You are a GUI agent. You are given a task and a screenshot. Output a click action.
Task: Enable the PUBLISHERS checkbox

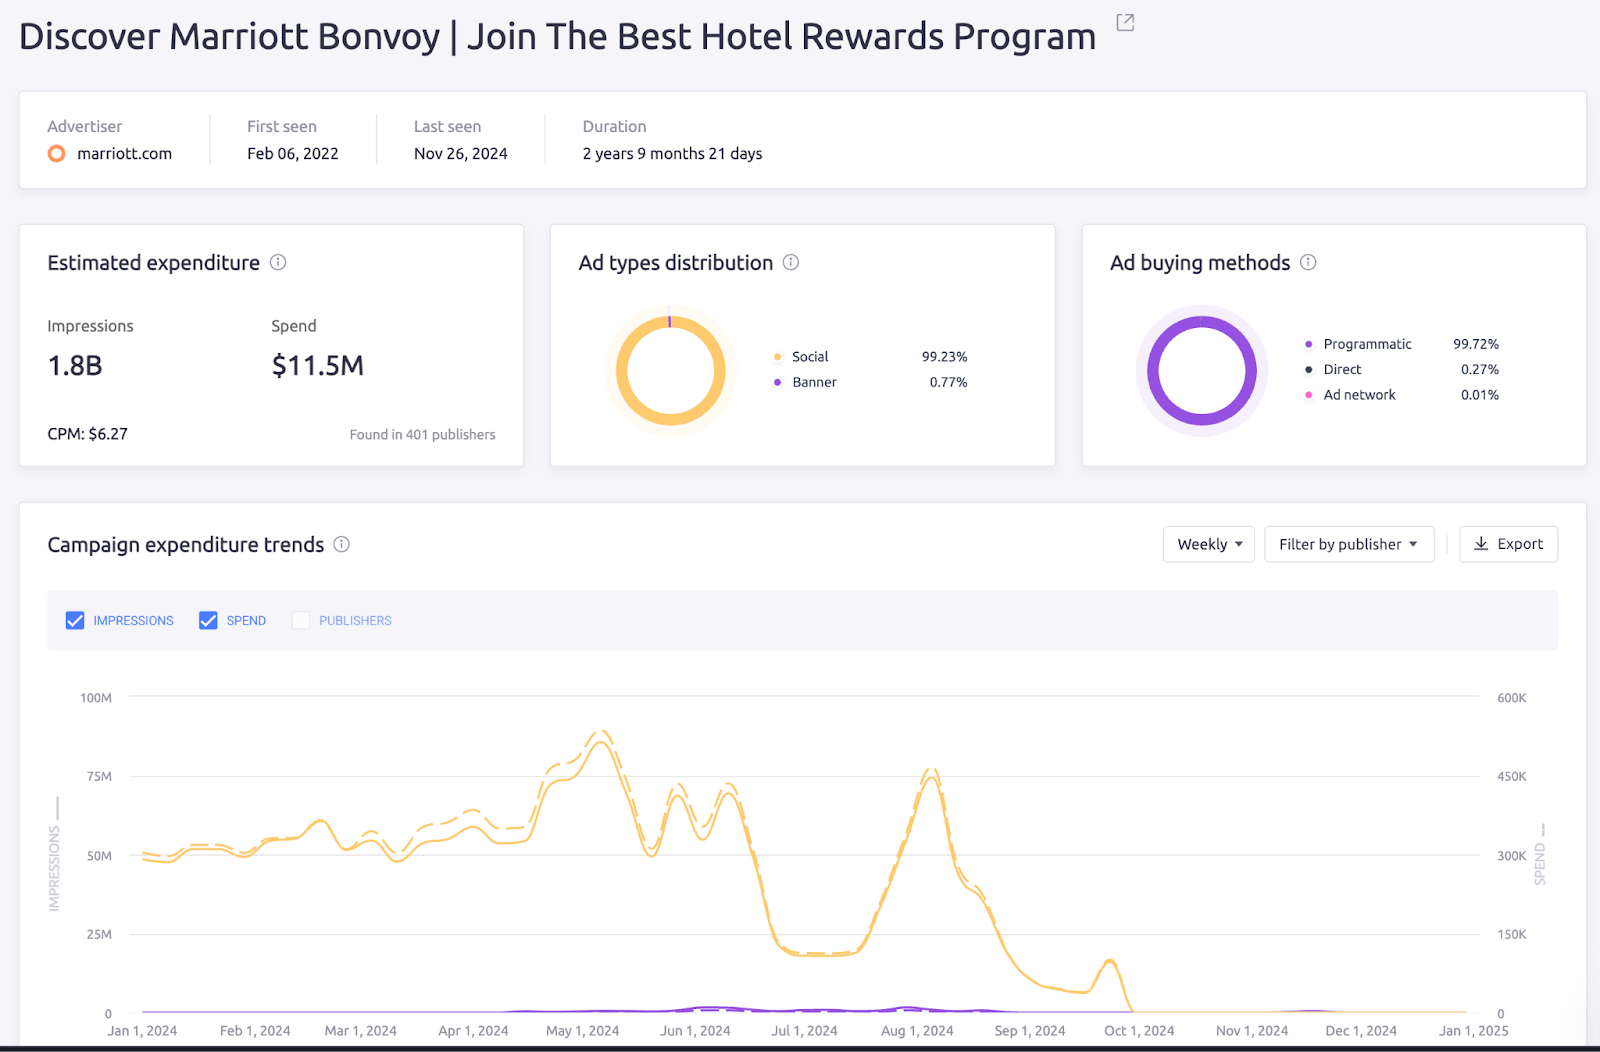(x=301, y=620)
